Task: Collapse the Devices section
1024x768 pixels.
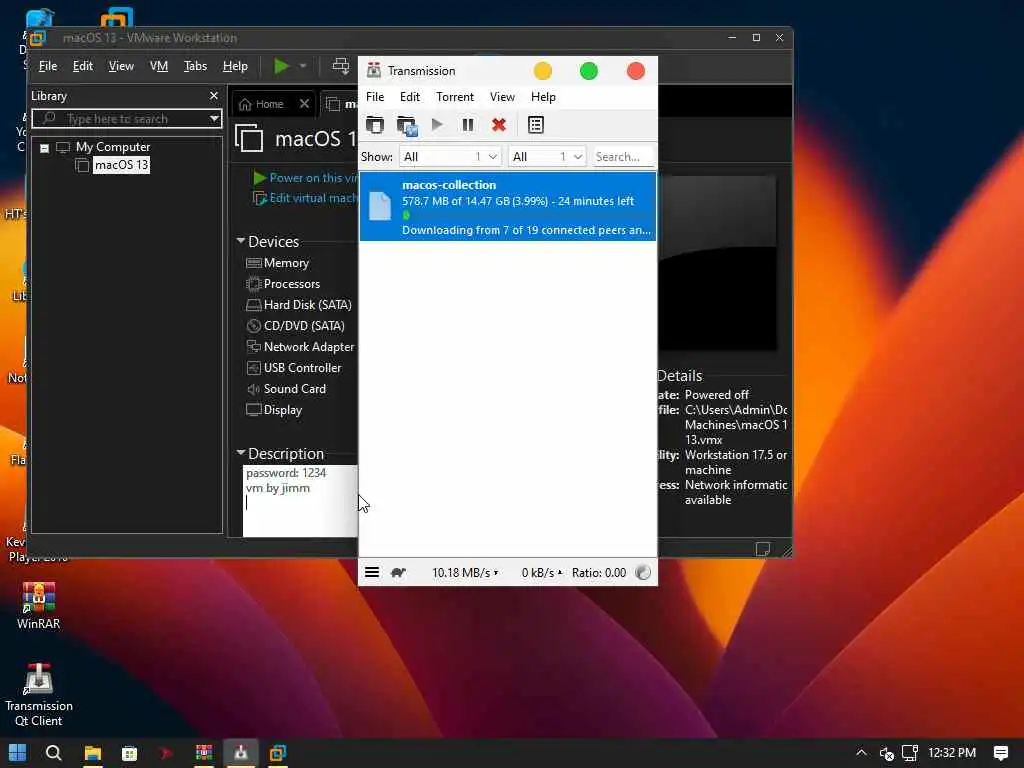Action: (x=240, y=241)
